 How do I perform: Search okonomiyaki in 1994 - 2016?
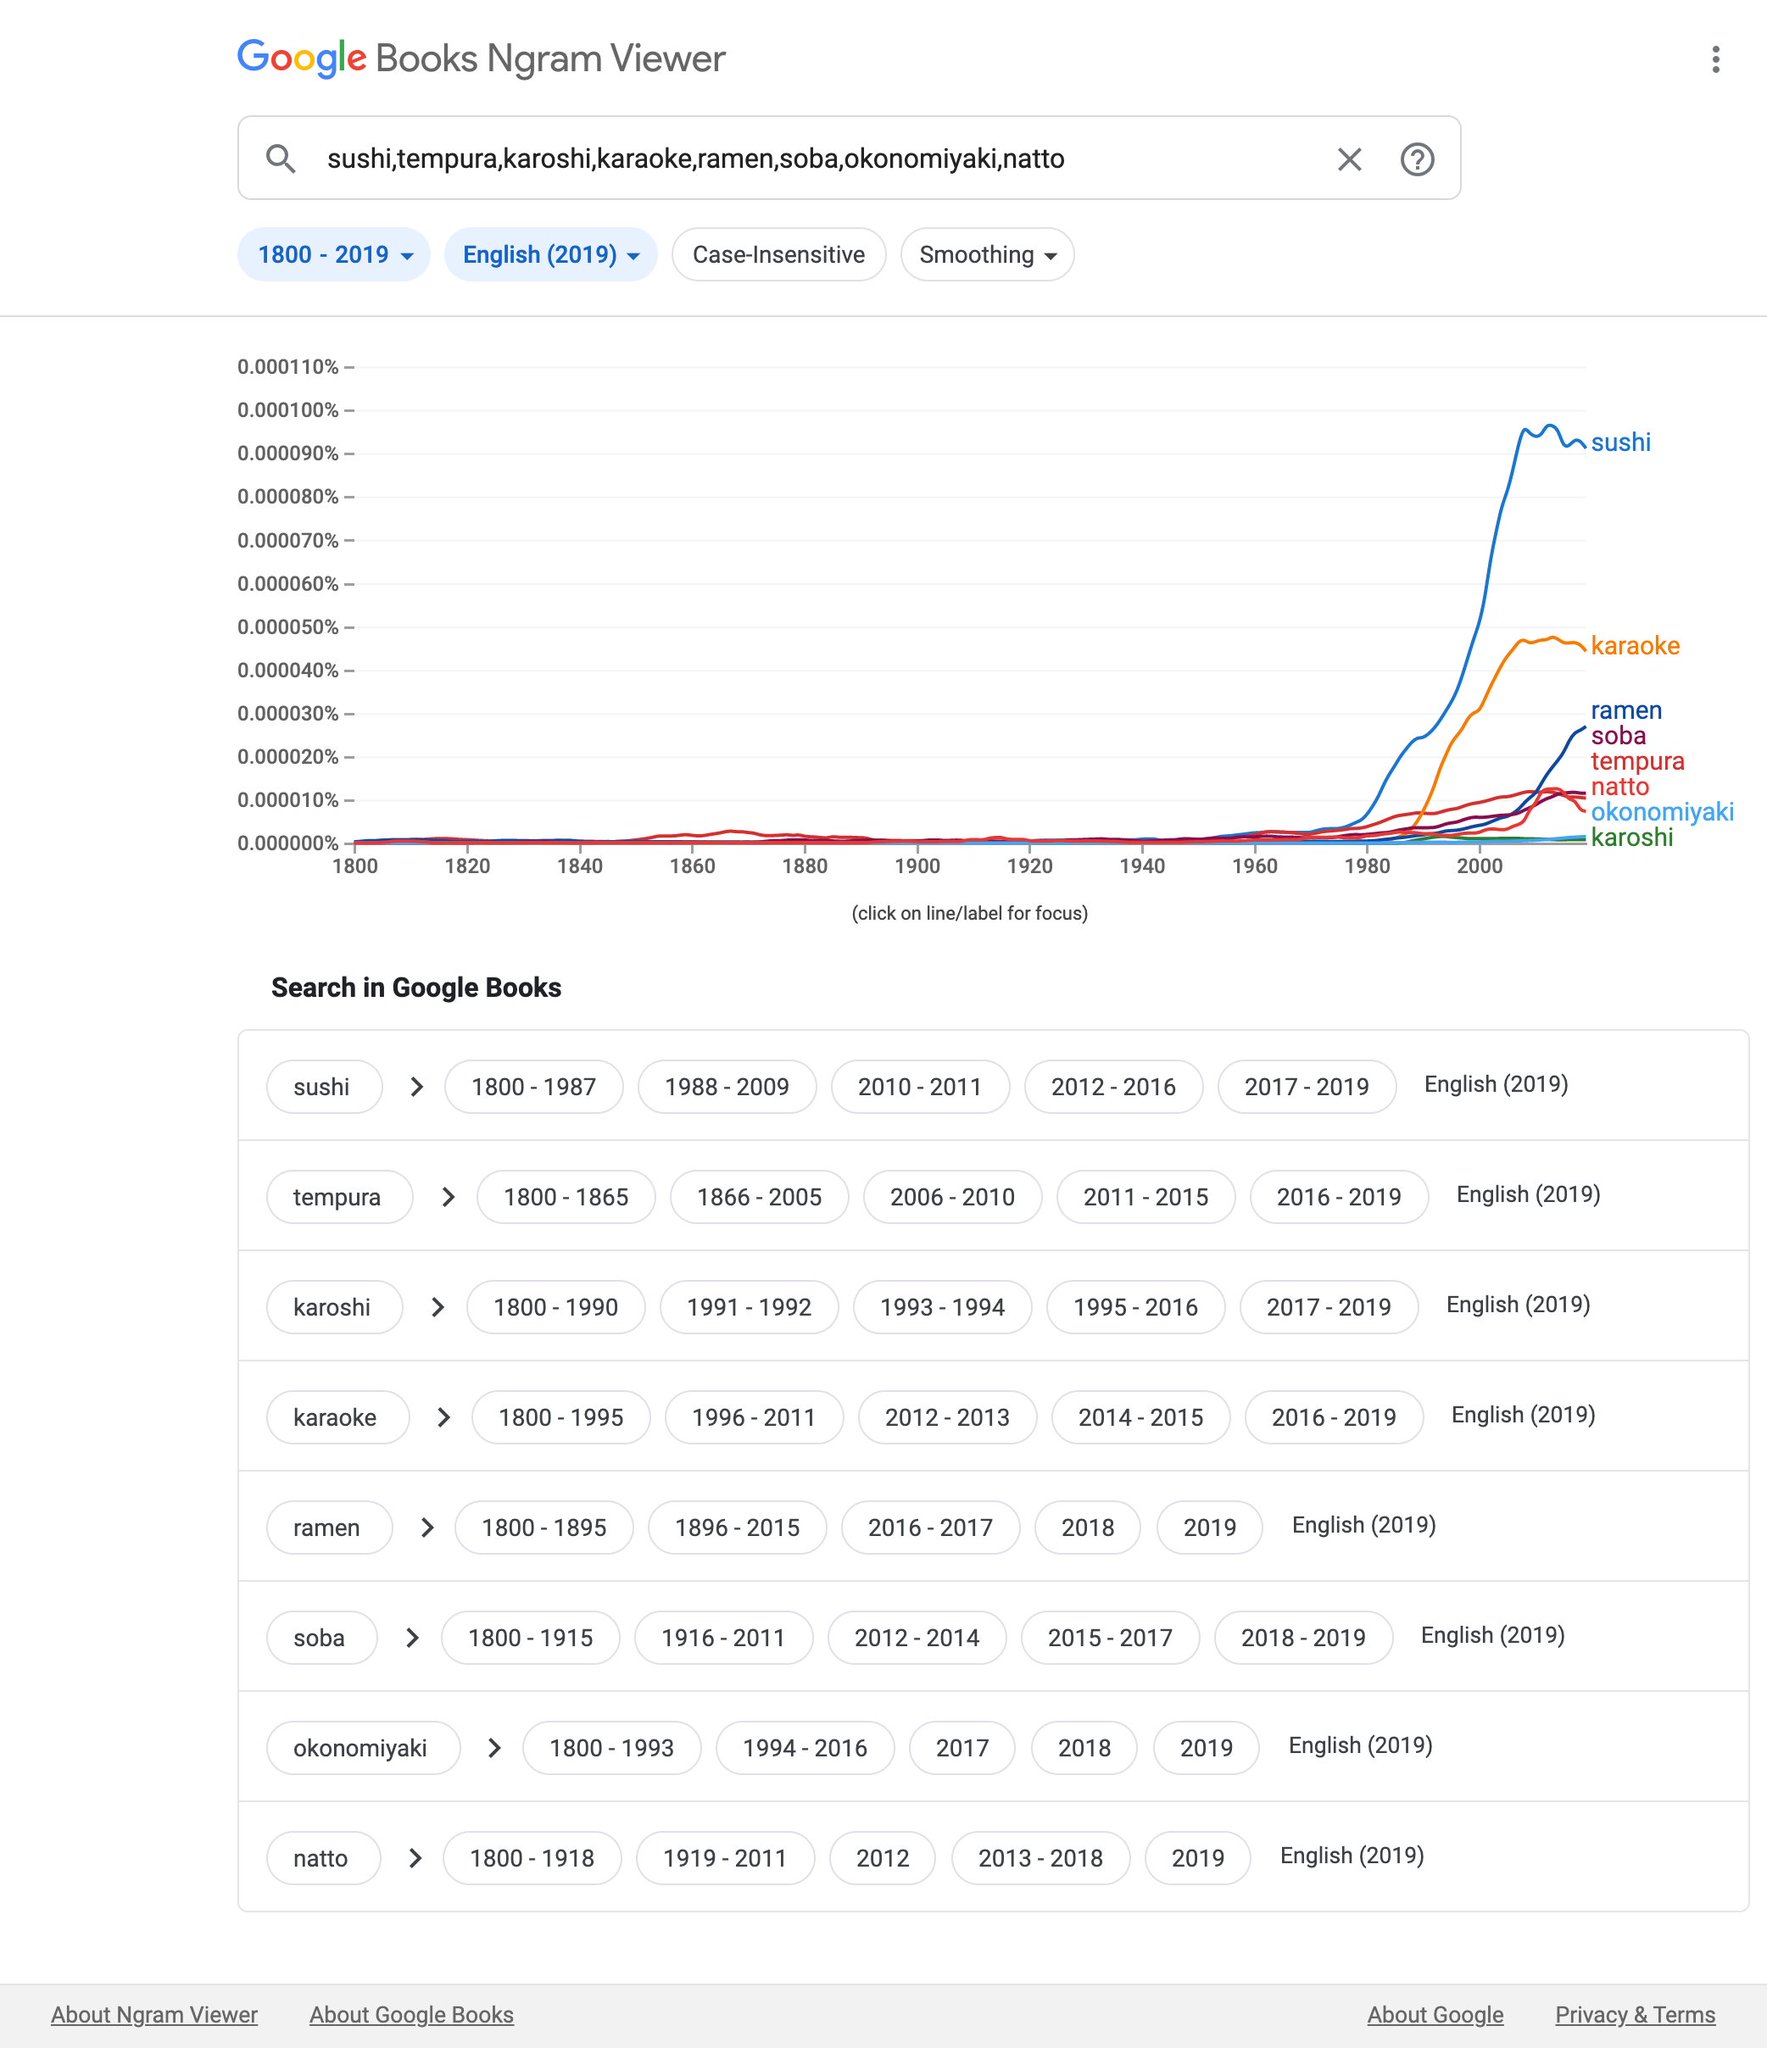coord(804,1748)
